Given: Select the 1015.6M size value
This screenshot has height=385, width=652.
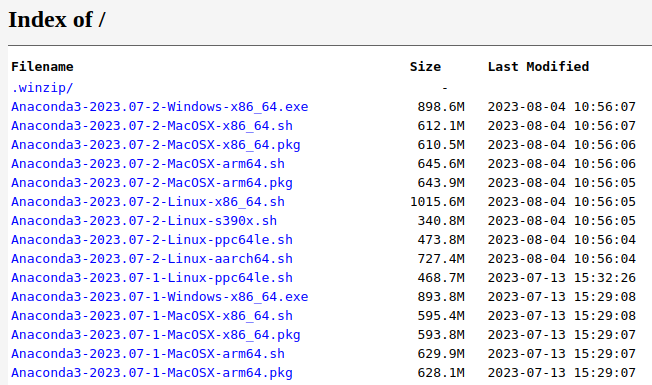Looking at the screenshot, I should (x=437, y=202).
